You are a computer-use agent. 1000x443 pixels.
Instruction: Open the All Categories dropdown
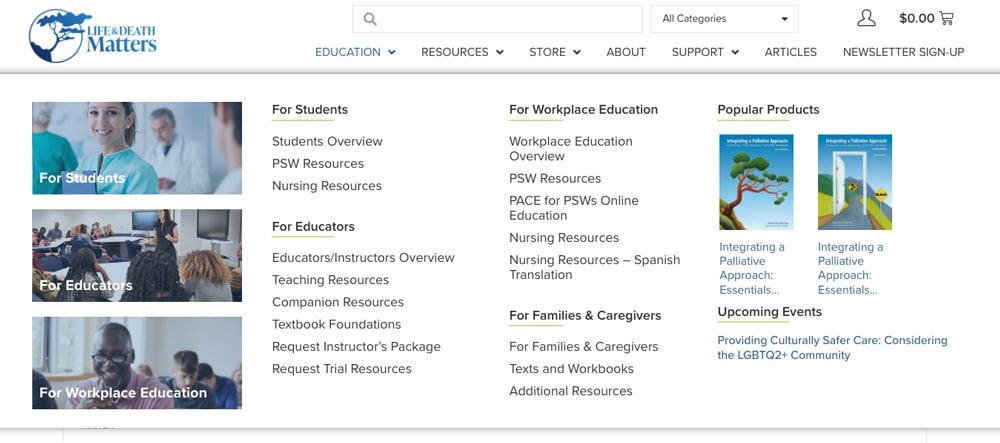[x=724, y=19]
